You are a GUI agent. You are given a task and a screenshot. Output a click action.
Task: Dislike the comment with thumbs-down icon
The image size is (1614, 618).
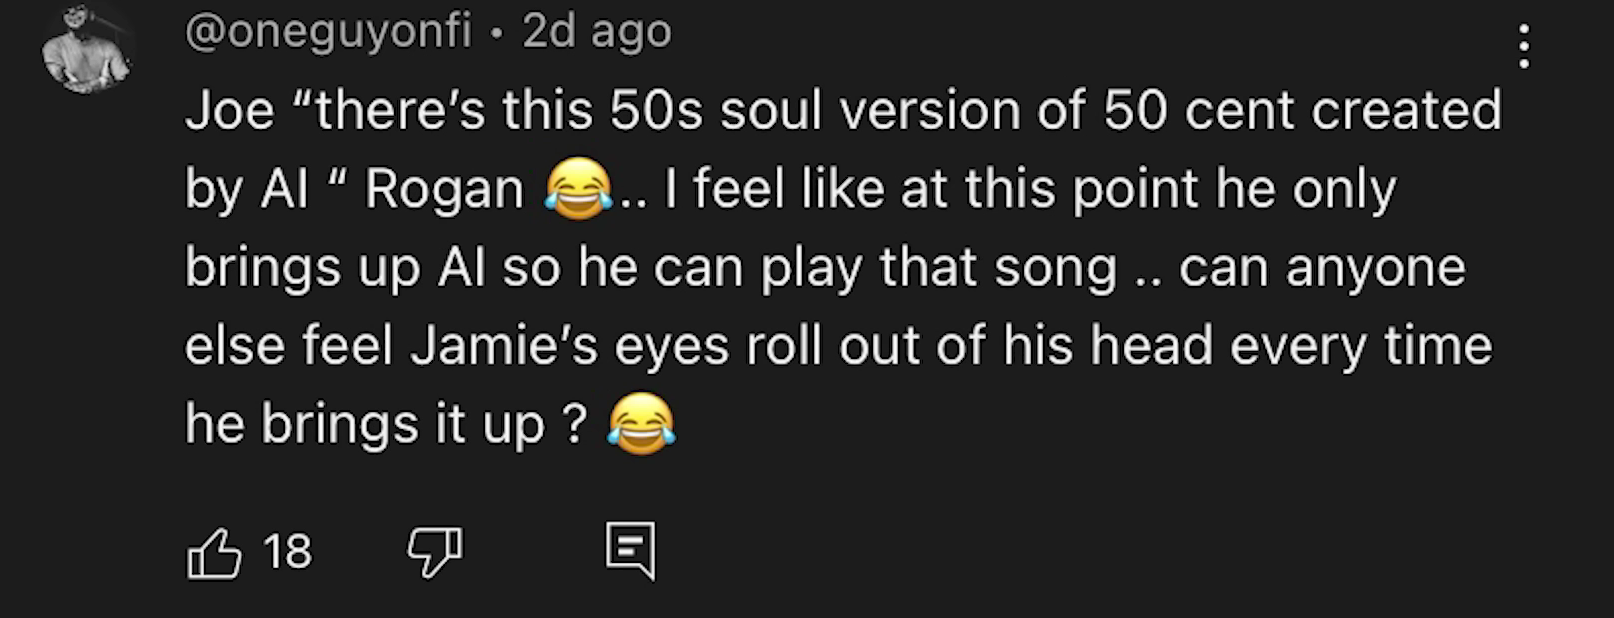pos(434,551)
